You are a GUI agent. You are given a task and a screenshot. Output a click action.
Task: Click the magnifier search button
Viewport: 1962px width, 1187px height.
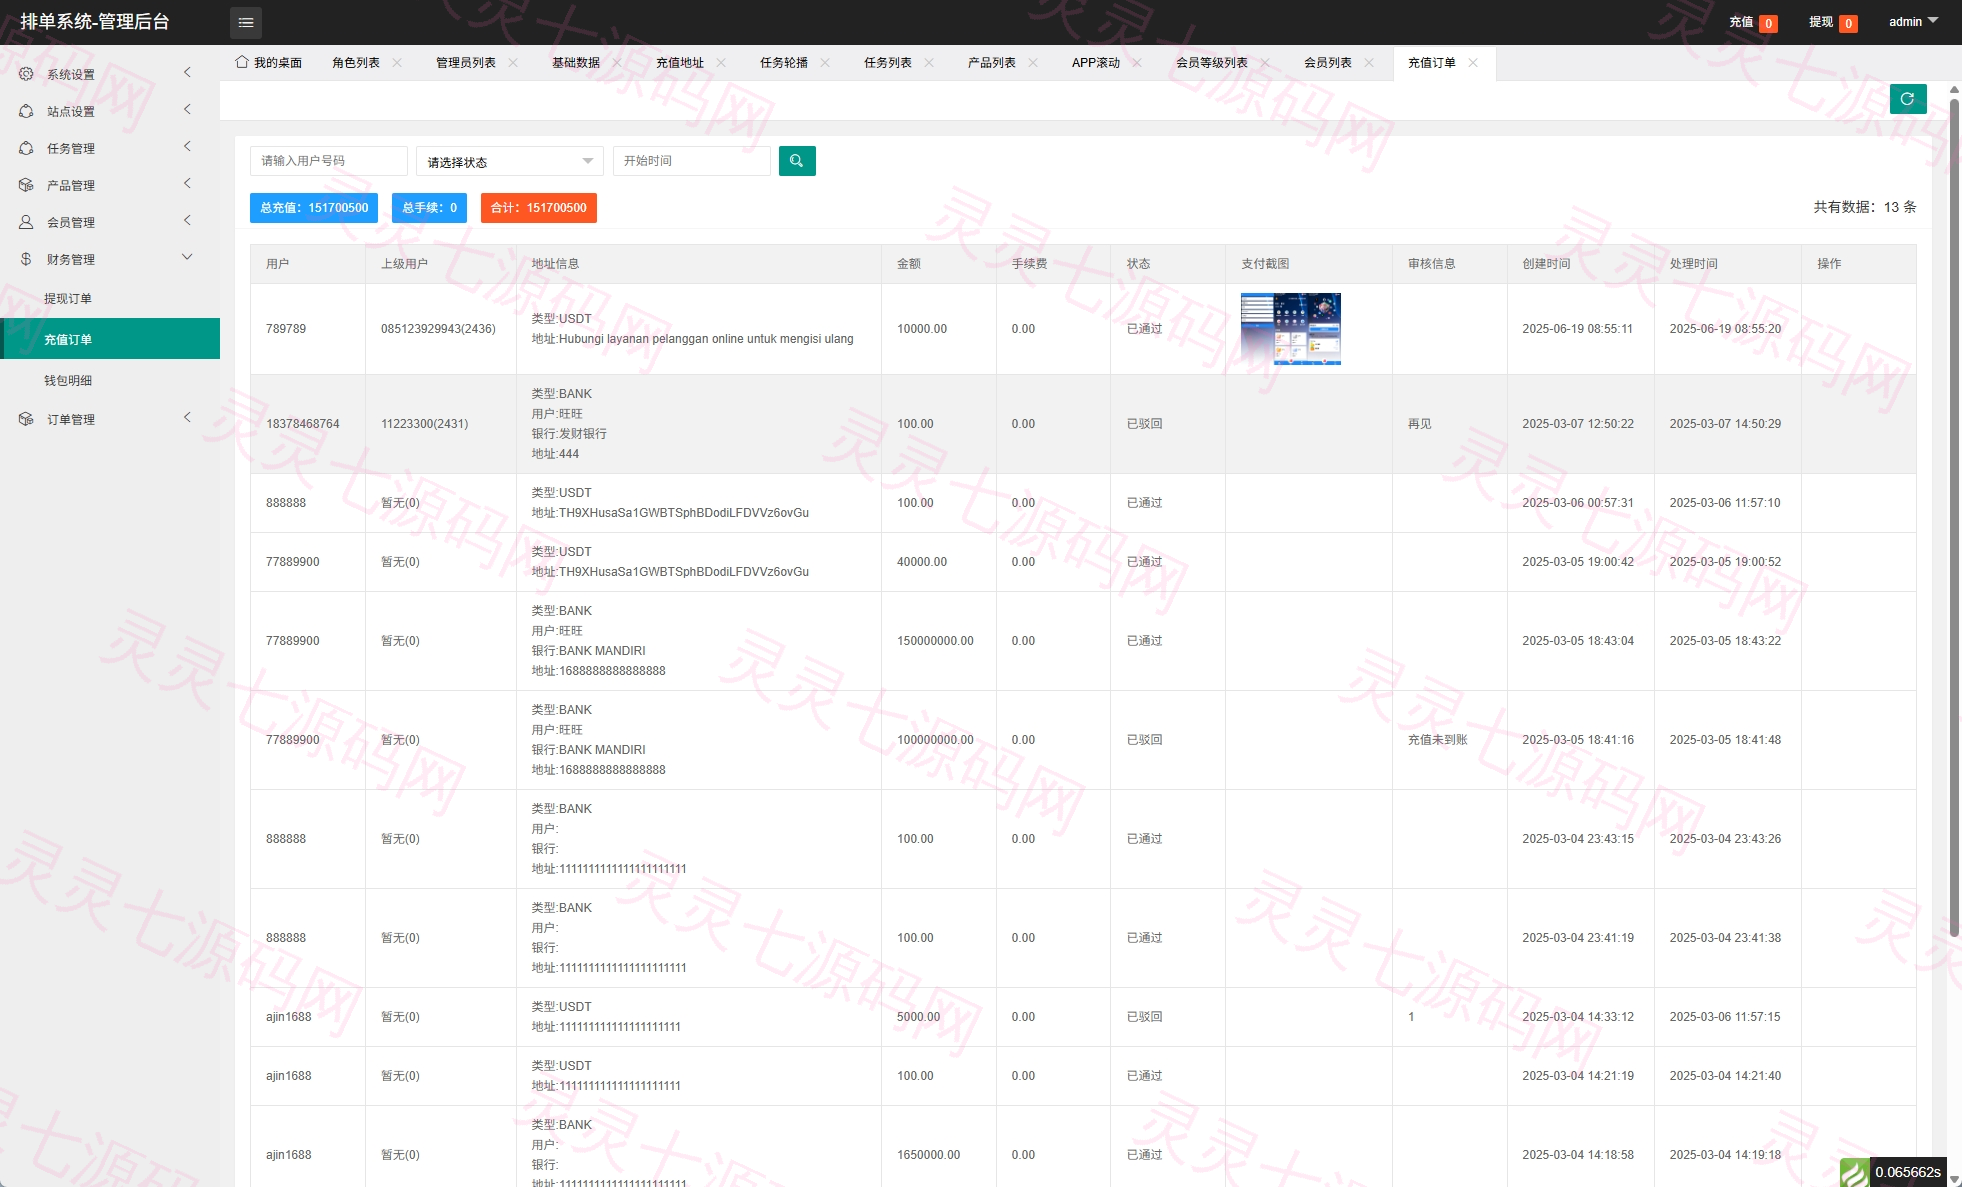click(x=797, y=161)
